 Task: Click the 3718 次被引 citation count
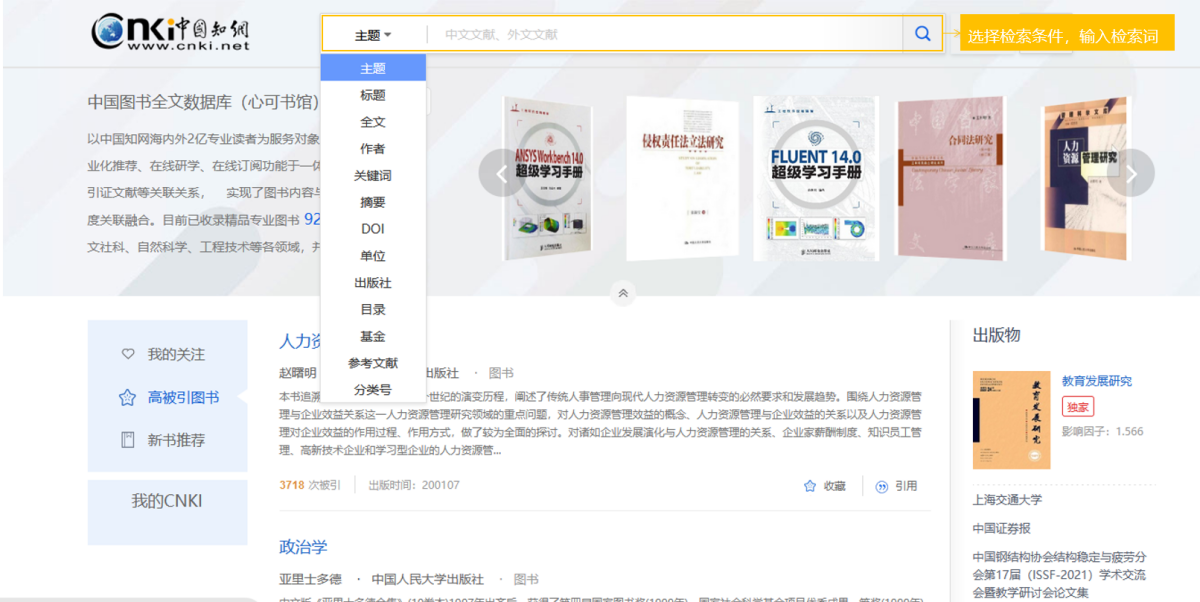(x=310, y=486)
